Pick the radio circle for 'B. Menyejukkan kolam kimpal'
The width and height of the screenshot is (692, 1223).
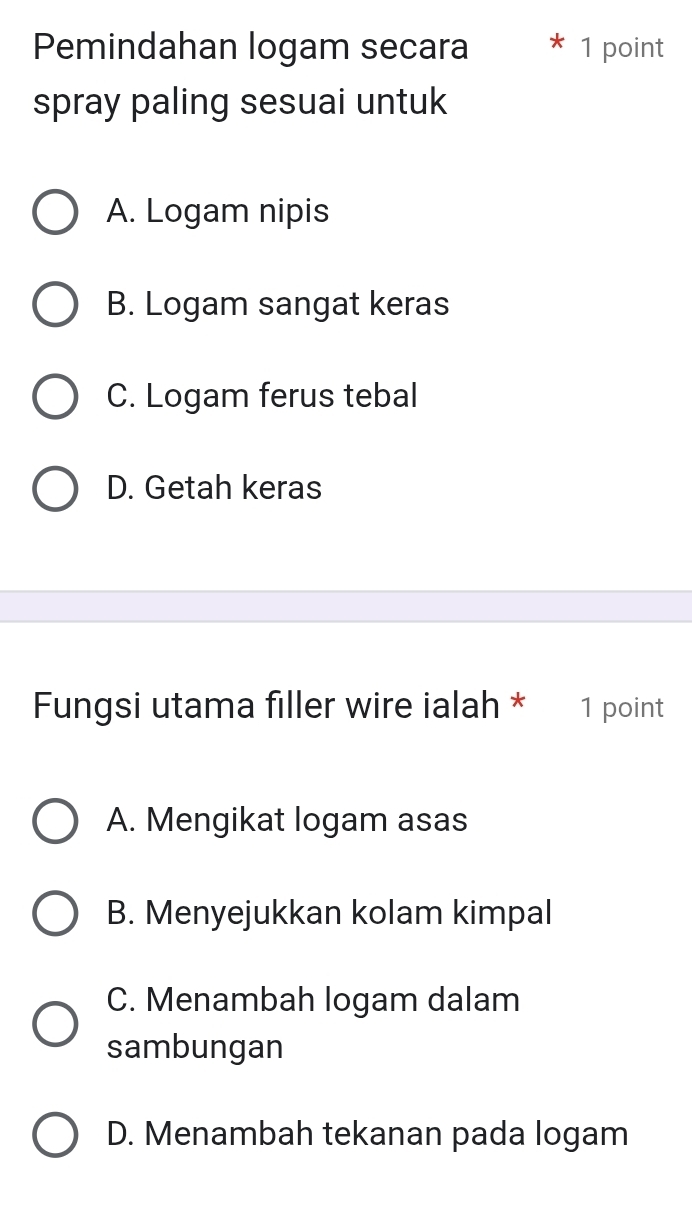click(x=55, y=913)
